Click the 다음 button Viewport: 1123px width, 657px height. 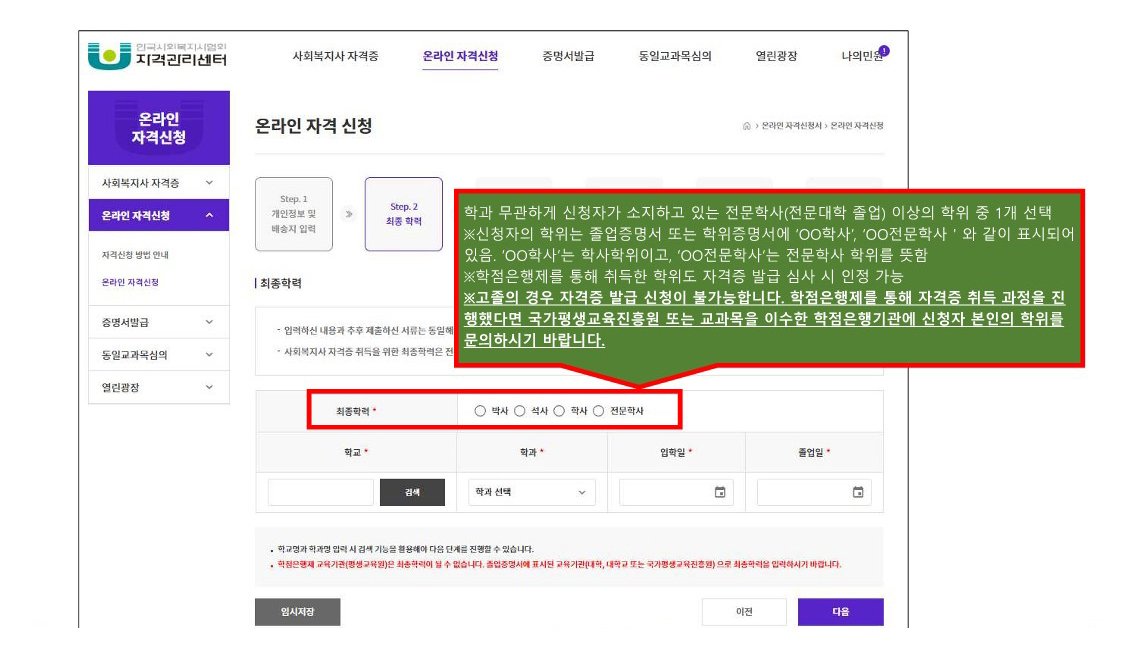(x=841, y=612)
